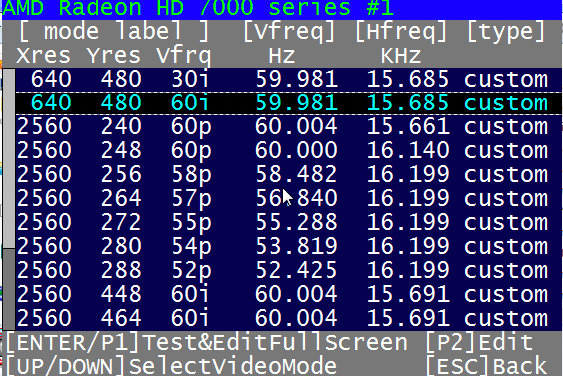
Task: Click ENTER/P1 Test&EditFullScreen option
Action: tap(207, 342)
